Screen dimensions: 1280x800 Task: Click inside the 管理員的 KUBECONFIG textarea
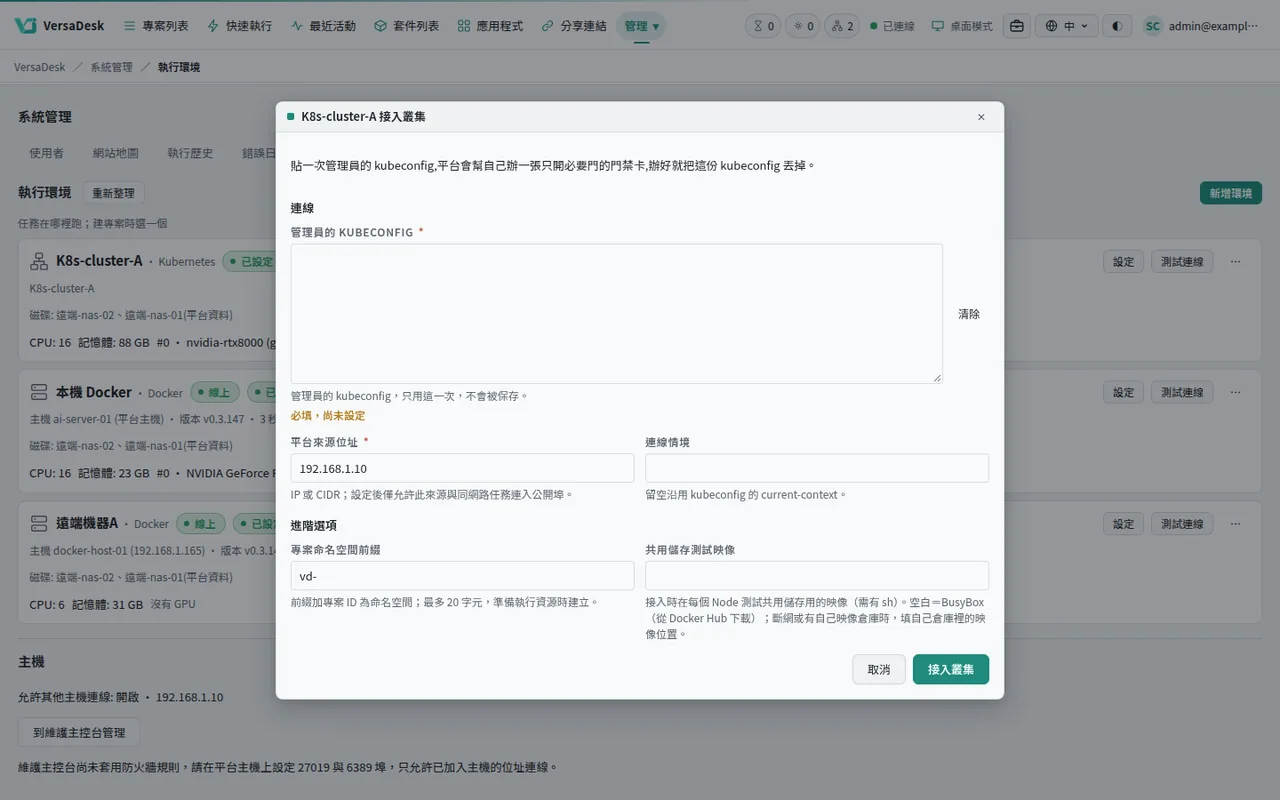coord(617,313)
